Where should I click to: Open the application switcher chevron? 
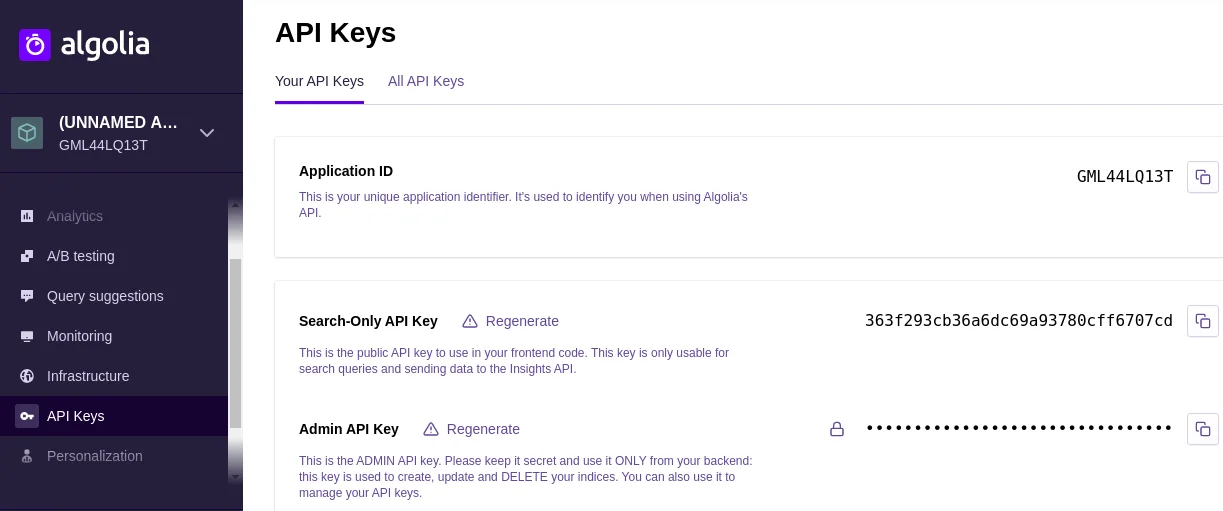207,133
